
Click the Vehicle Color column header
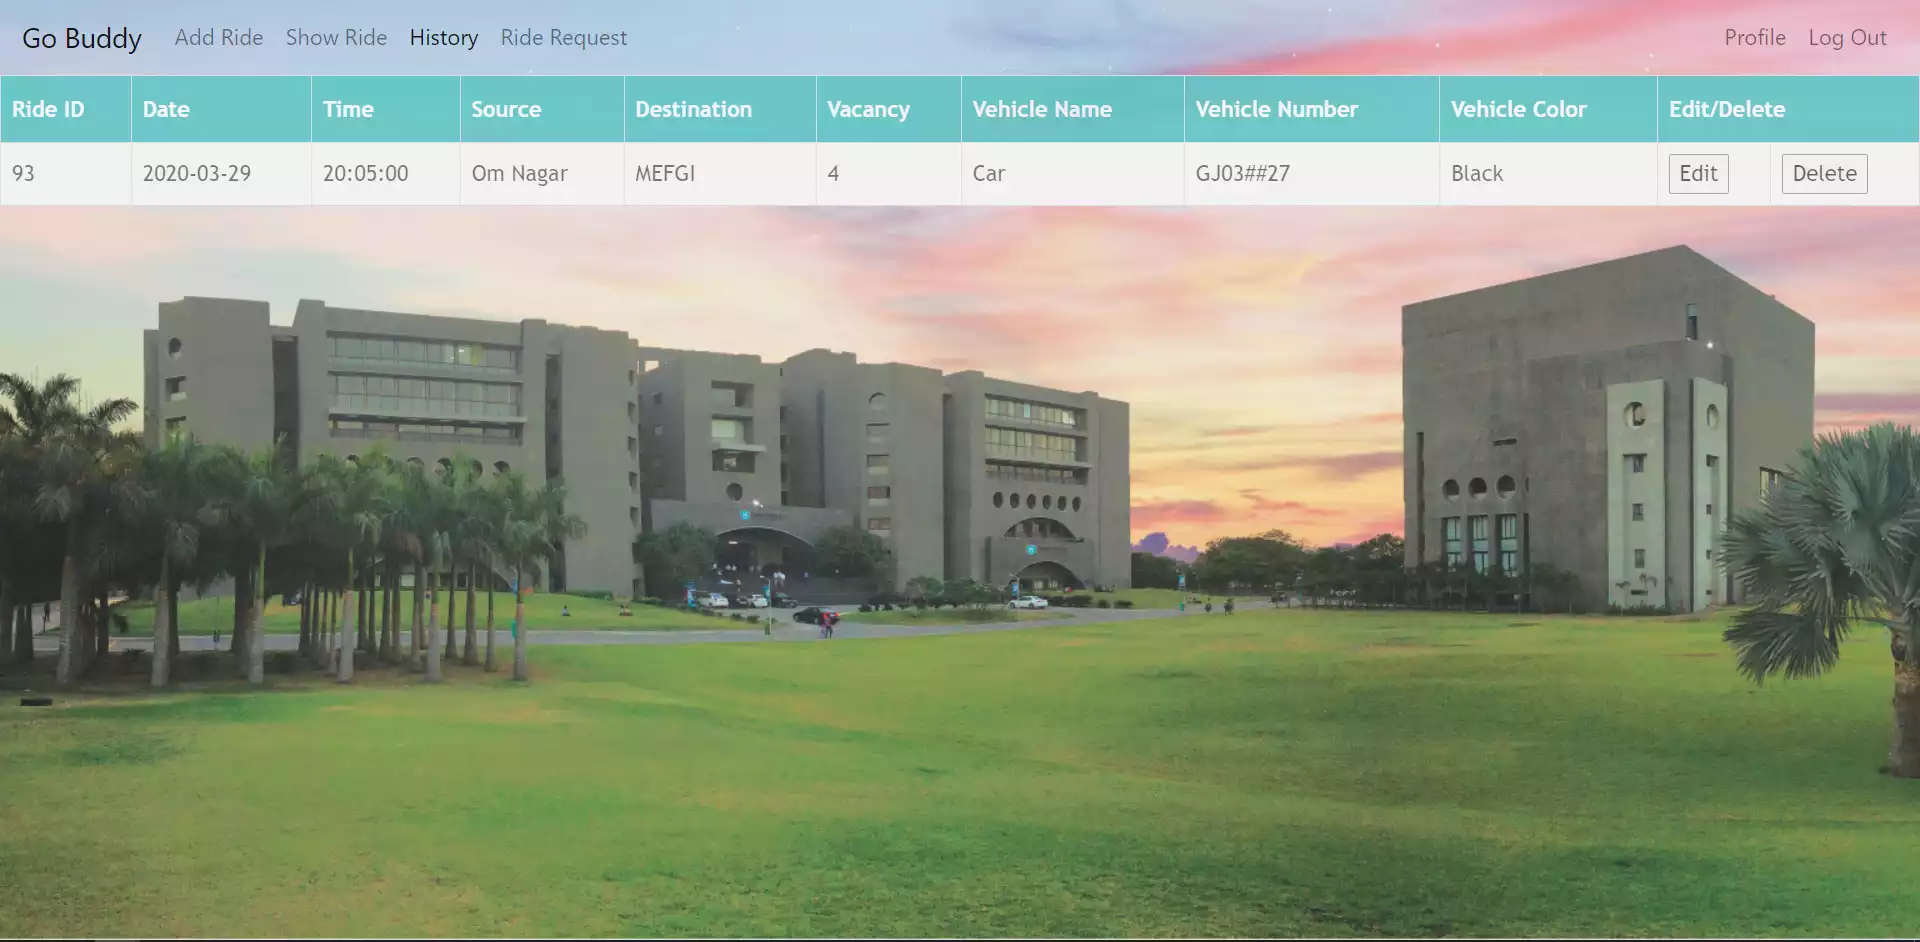coord(1518,109)
